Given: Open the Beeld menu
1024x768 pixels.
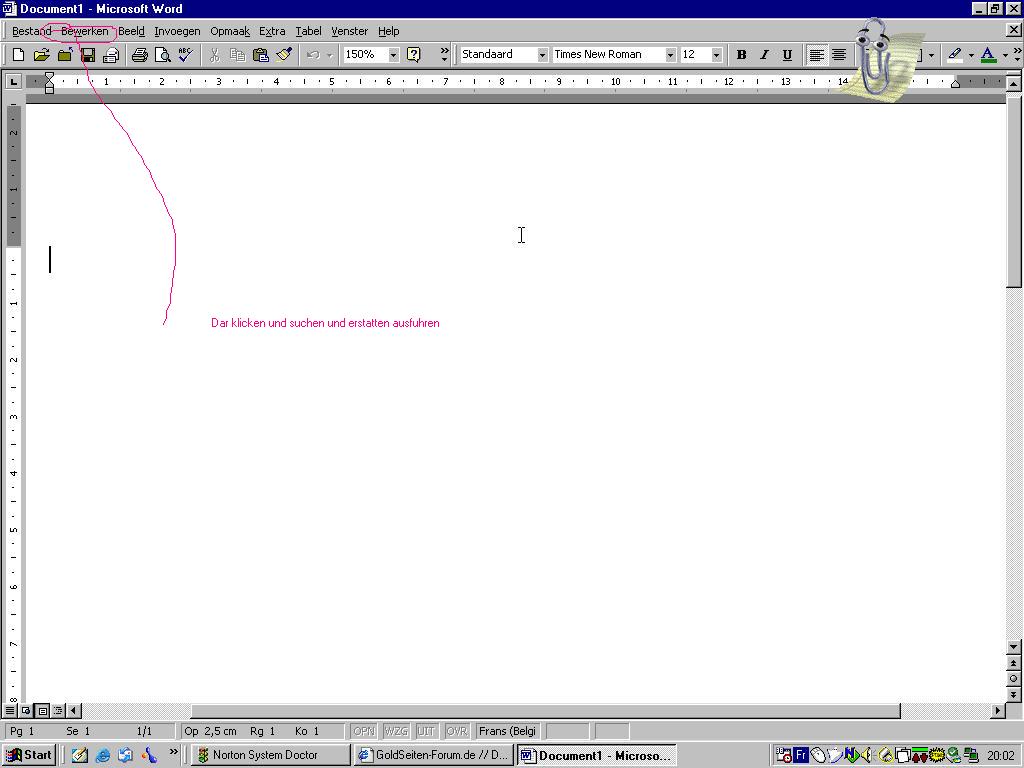Looking at the screenshot, I should coord(131,31).
